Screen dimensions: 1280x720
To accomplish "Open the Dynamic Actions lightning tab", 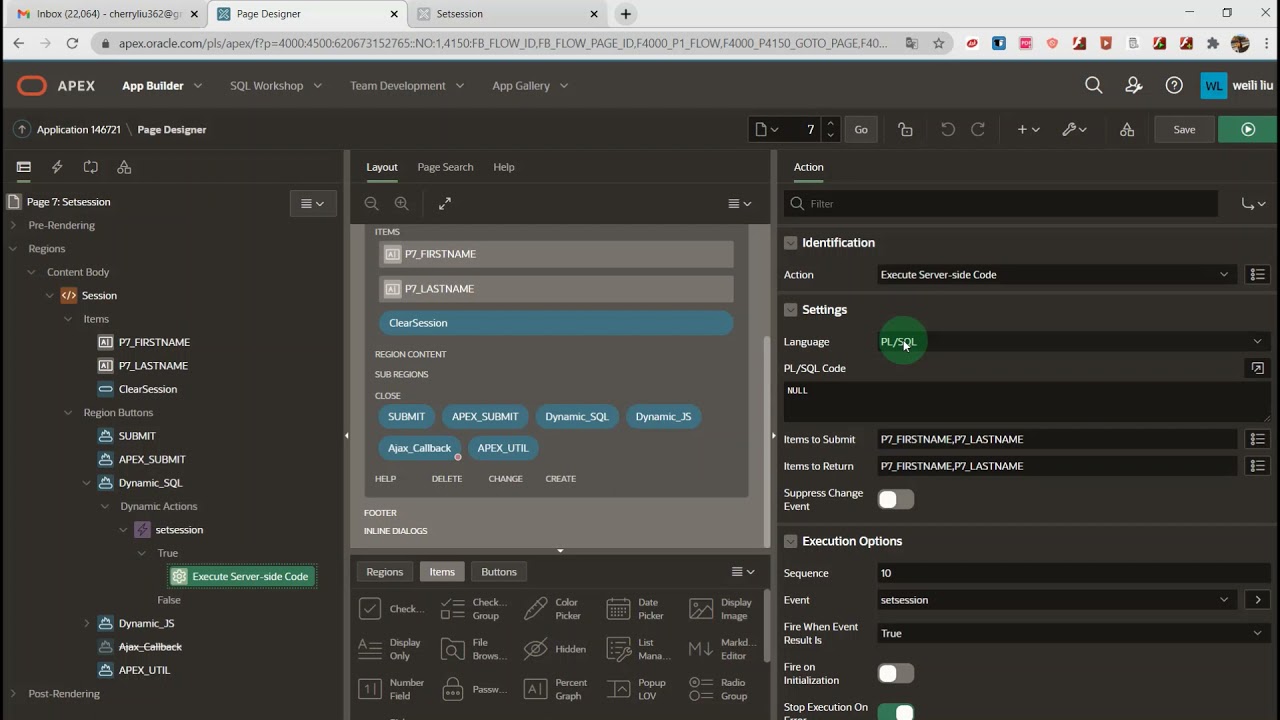I will tap(57, 167).
